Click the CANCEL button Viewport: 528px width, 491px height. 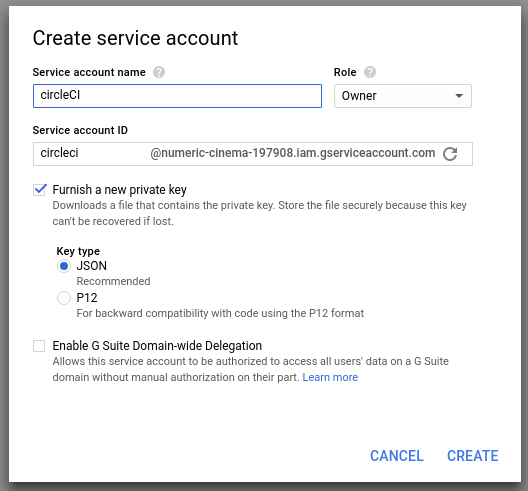point(397,456)
